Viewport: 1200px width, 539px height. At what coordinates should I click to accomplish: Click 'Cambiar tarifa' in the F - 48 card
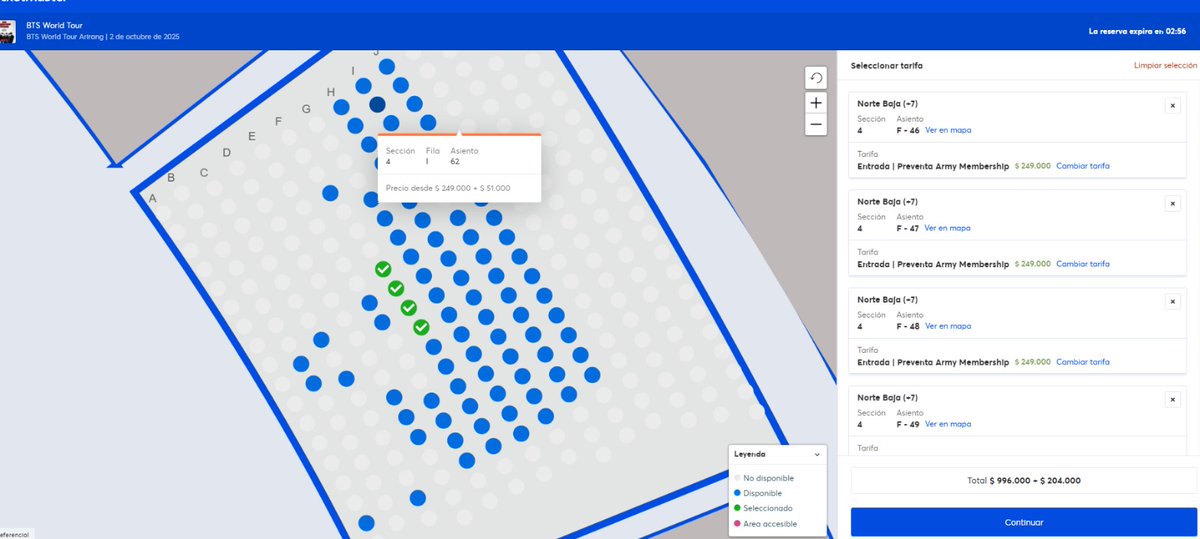tap(1083, 362)
